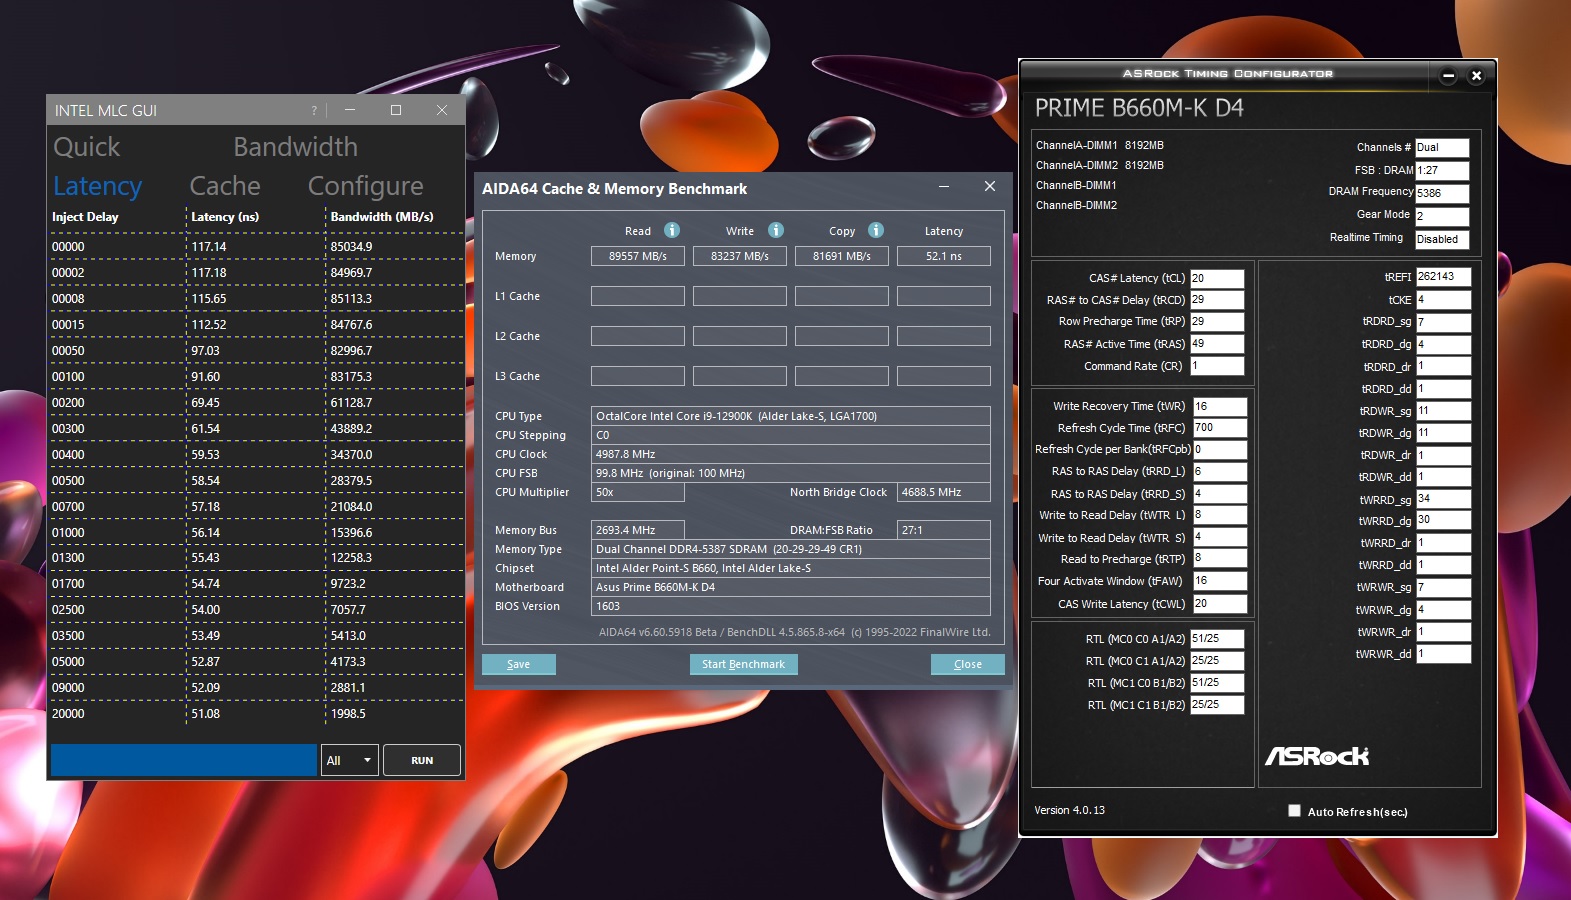Switch to the Quick tab
Viewport: 1571px width, 900px height.
86,147
